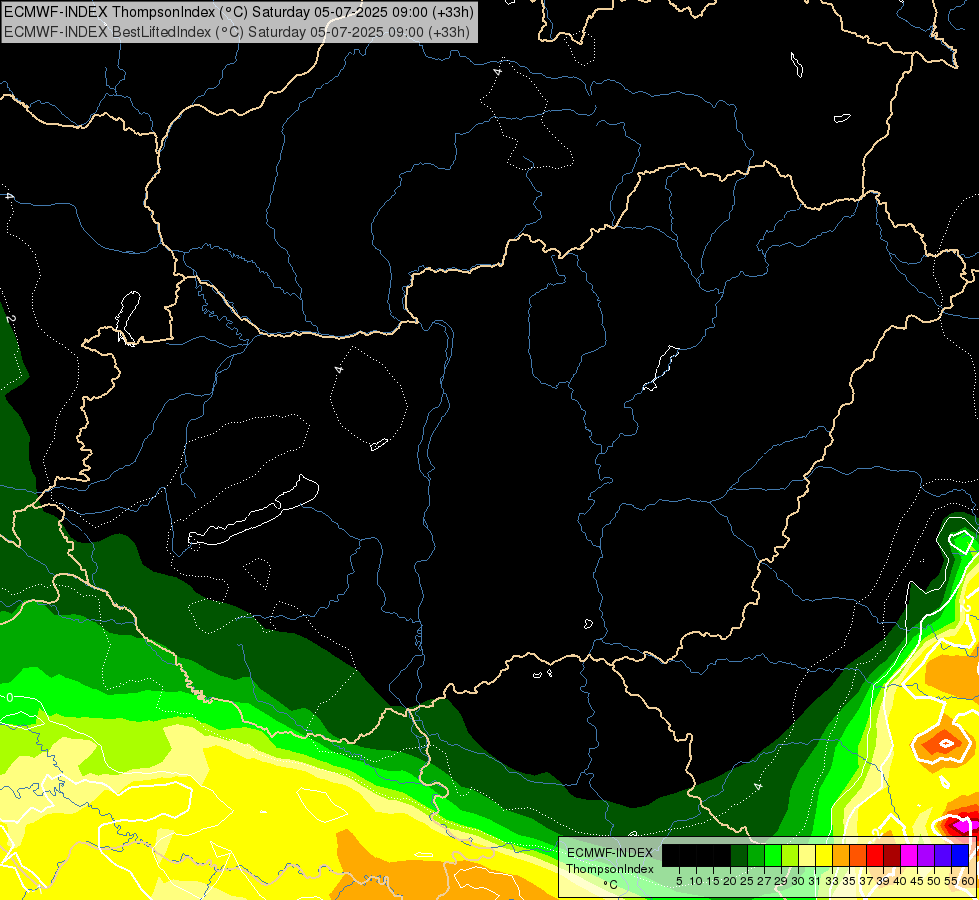
Task: Select the medium green 25-27 legend swatch
Action: (756, 856)
